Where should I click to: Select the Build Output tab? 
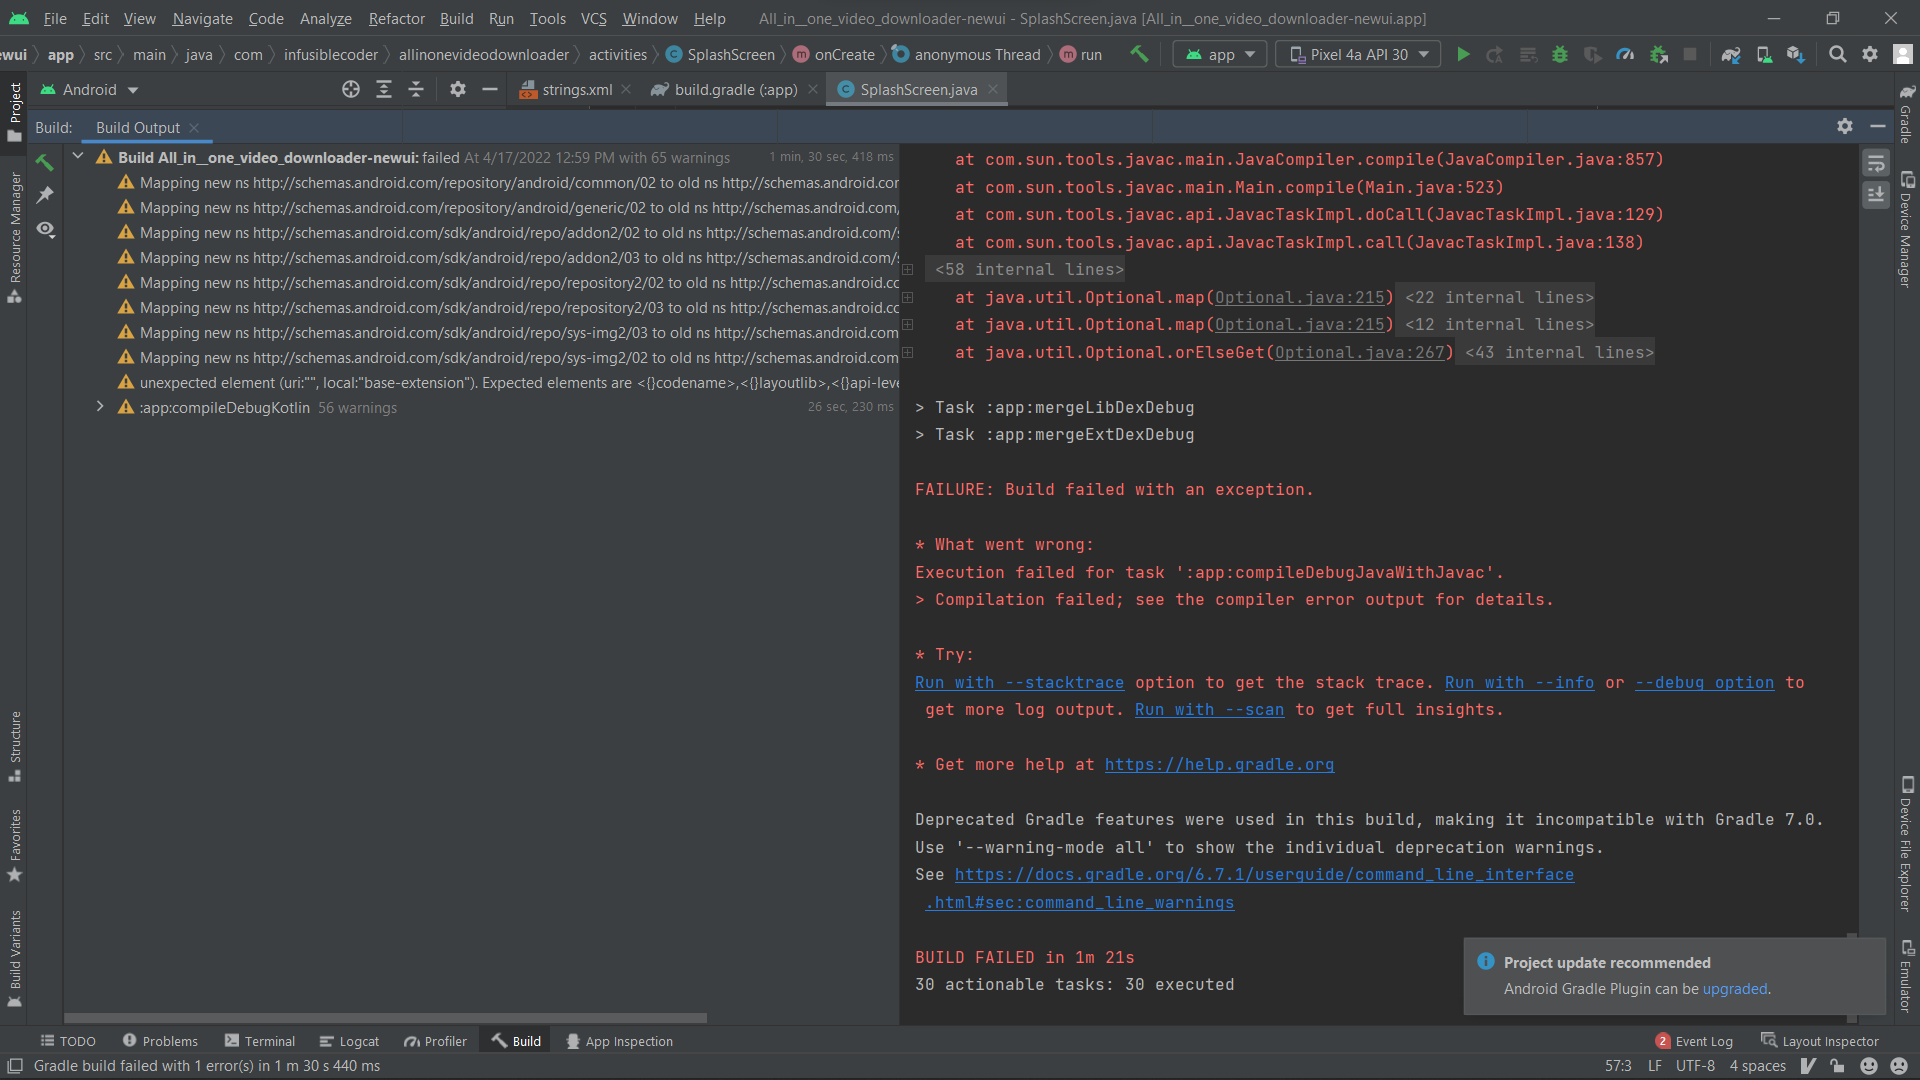click(138, 127)
